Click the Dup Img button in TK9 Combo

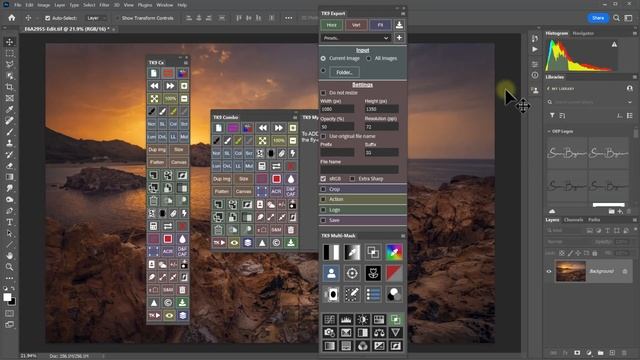point(222,179)
